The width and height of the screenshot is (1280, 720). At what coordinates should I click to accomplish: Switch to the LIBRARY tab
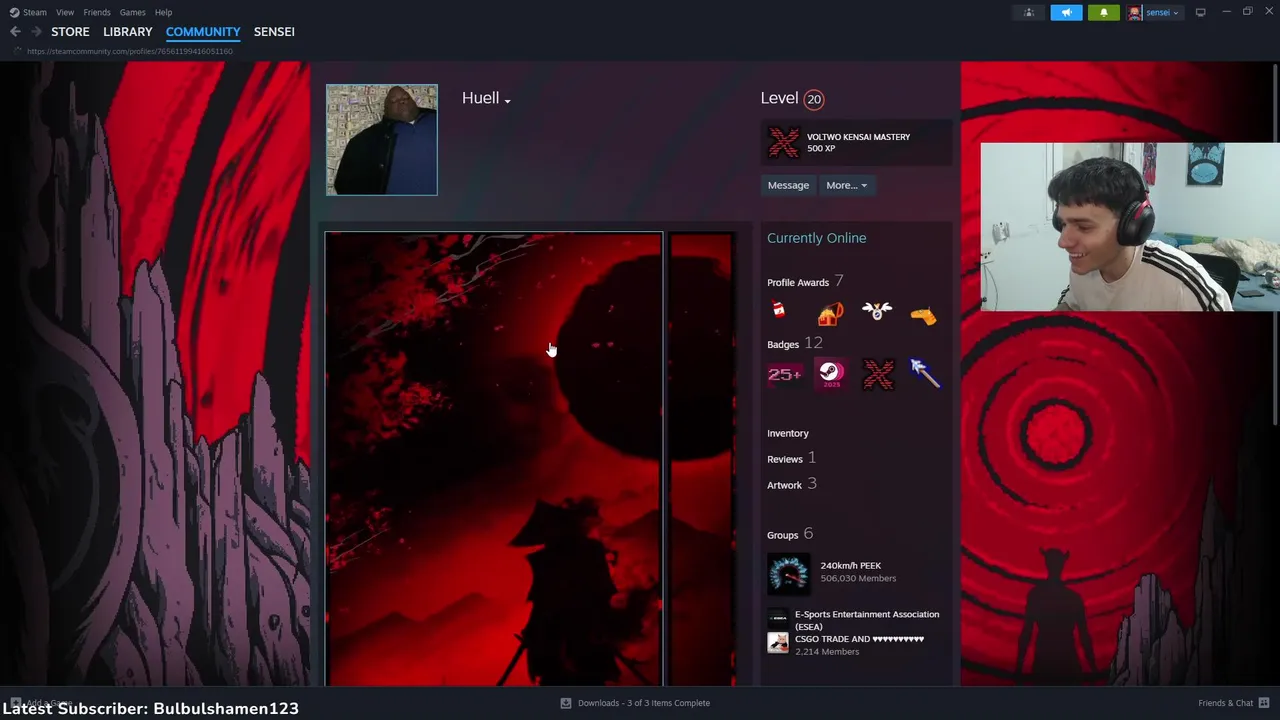[x=128, y=32]
